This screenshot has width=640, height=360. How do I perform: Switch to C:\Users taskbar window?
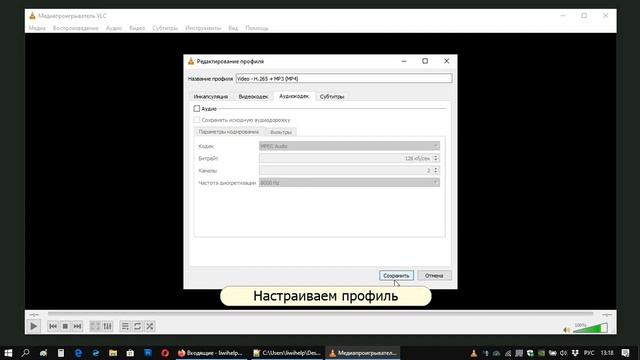[x=287, y=353]
